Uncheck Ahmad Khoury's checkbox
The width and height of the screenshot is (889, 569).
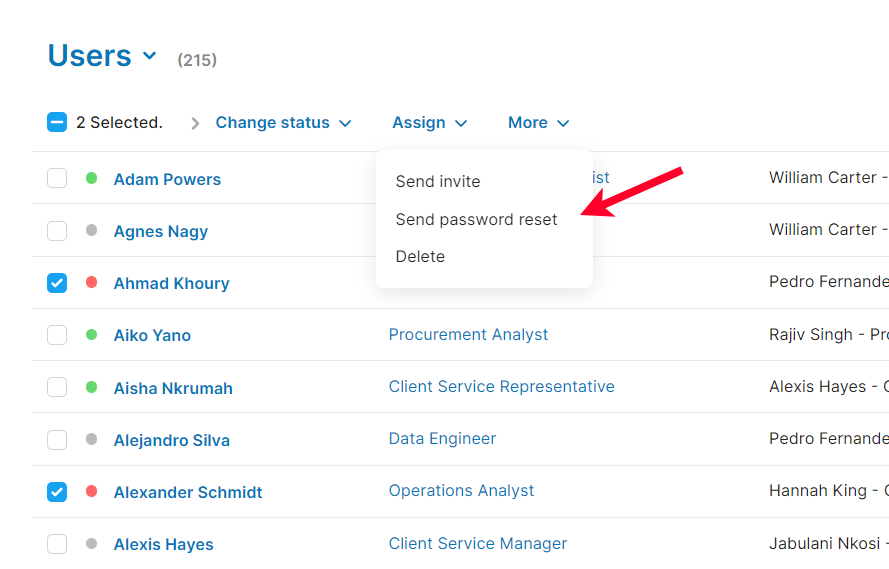[57, 283]
